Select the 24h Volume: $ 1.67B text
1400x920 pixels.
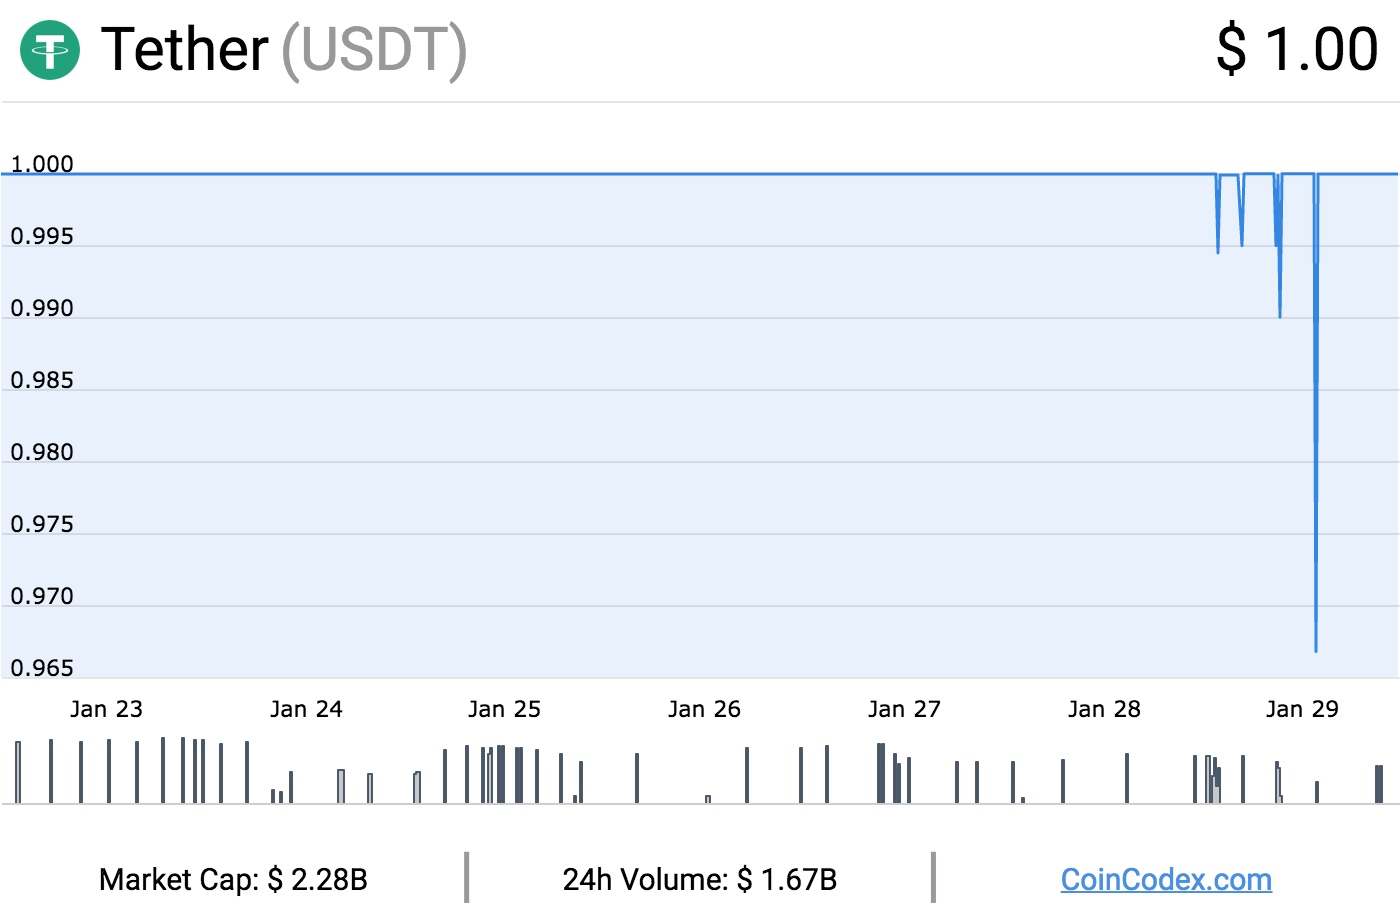(x=700, y=880)
